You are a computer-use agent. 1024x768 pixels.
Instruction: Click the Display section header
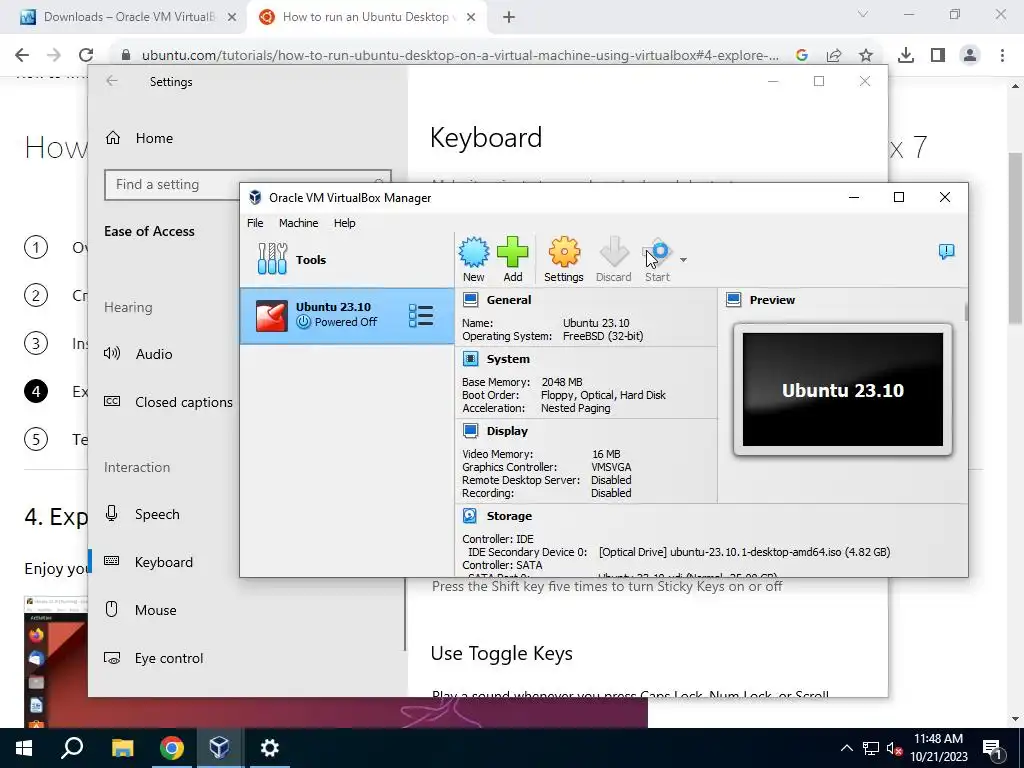[507, 430]
